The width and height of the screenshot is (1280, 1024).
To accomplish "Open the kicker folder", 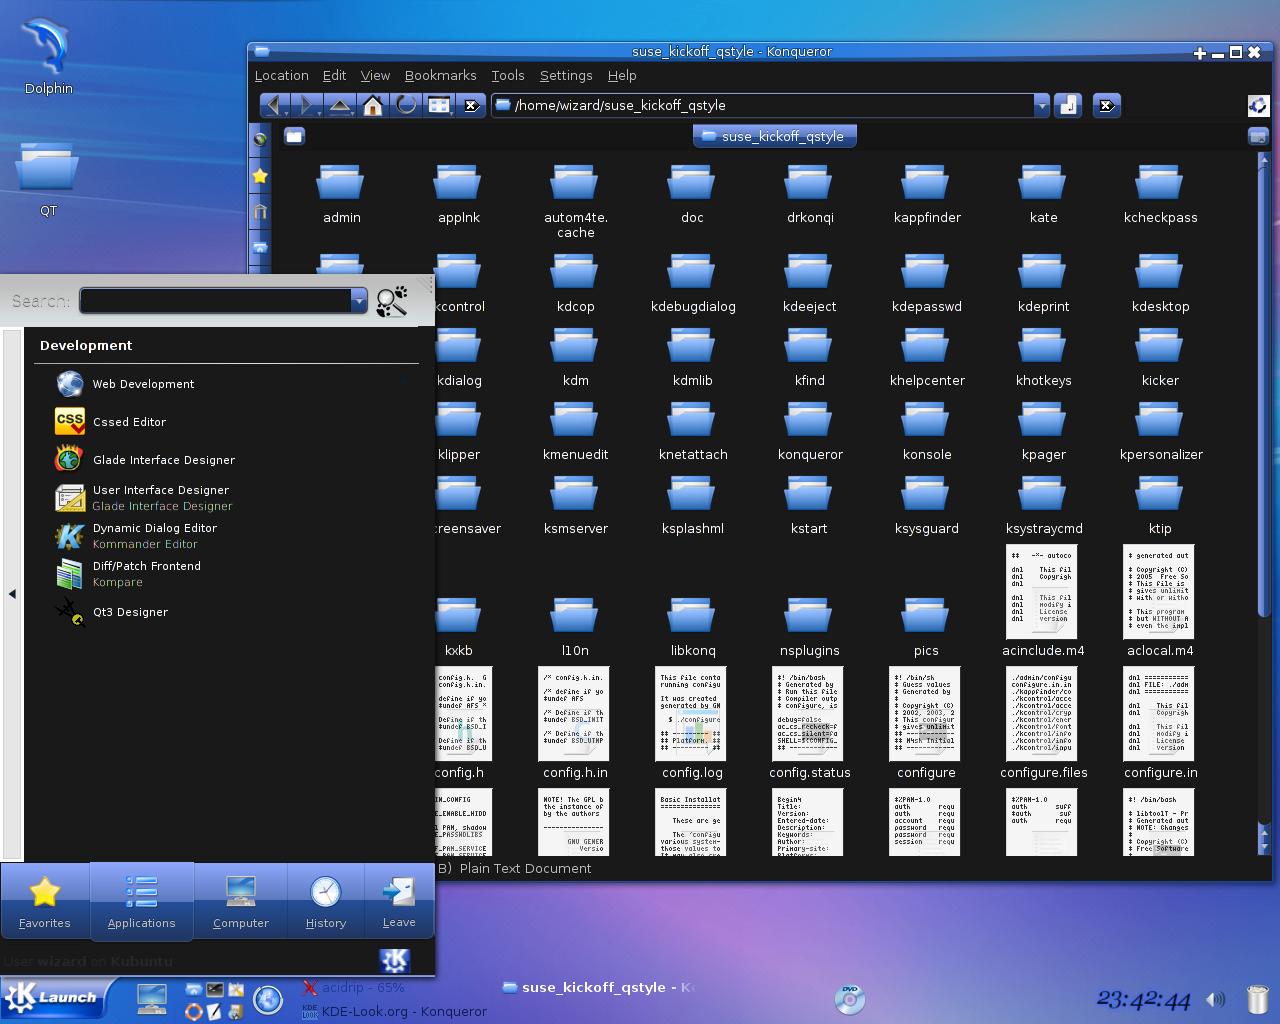I will [x=1160, y=358].
